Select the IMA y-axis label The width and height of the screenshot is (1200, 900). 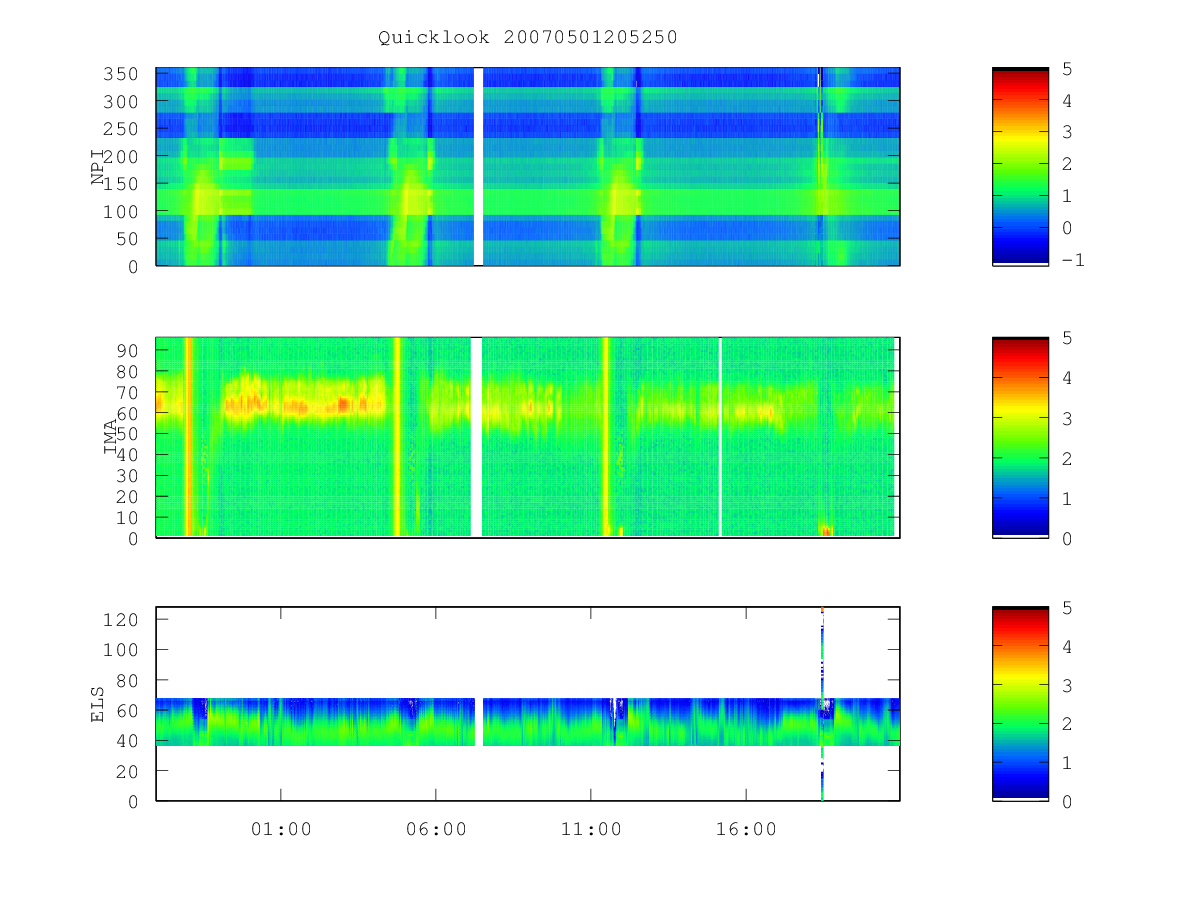111,438
